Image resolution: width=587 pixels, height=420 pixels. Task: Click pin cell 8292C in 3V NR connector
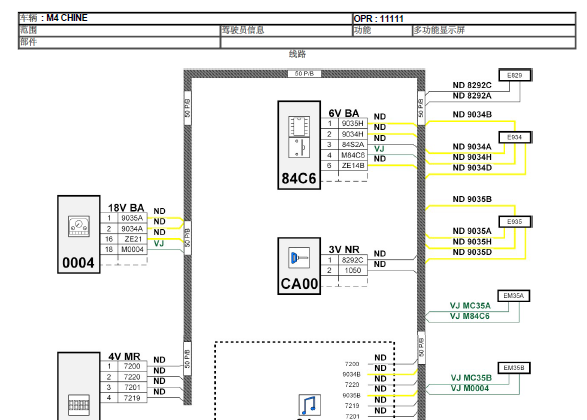(x=353, y=260)
